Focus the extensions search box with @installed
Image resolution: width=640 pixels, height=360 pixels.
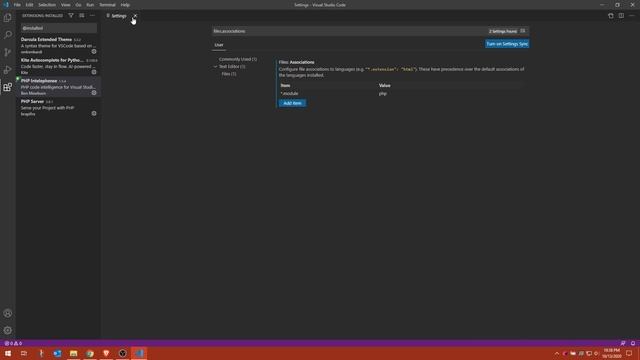tap(59, 28)
